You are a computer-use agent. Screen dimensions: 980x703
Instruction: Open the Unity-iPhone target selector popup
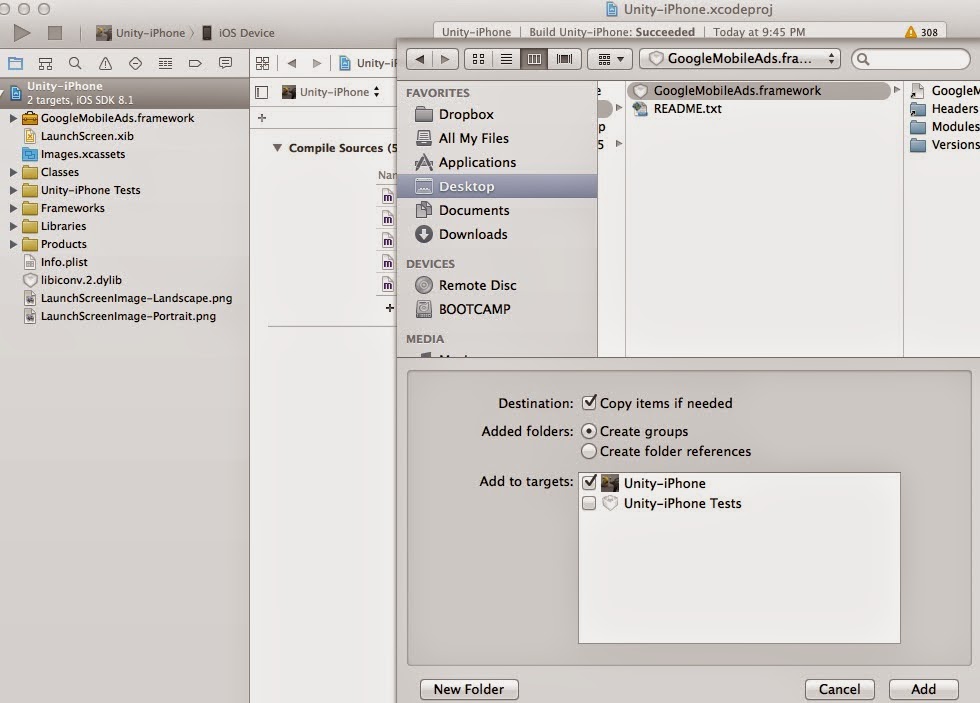(x=331, y=92)
